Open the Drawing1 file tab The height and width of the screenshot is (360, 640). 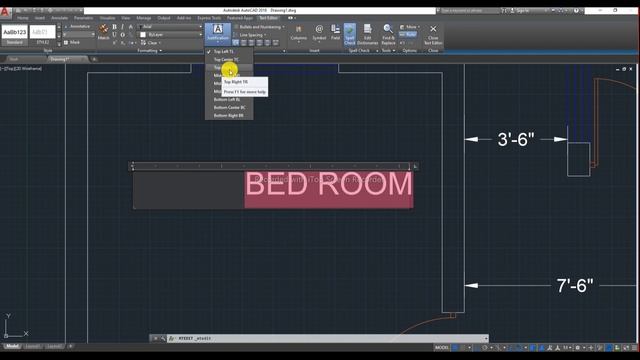tap(67, 59)
